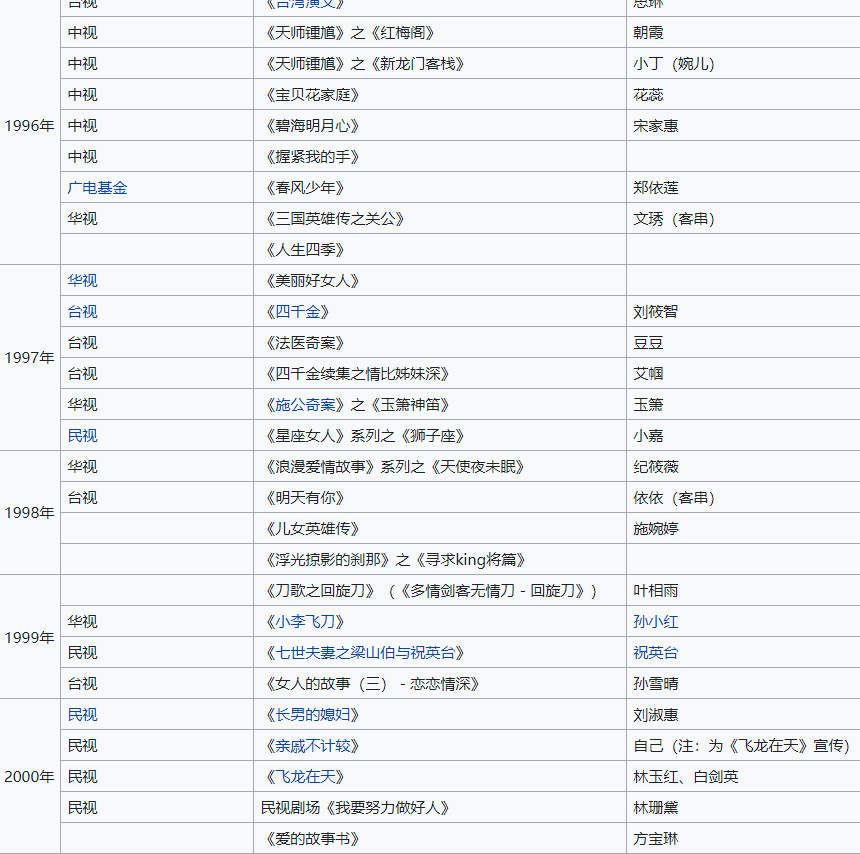Select the role name 小嘉
Viewport: 860px width, 854px height.
coord(648,436)
